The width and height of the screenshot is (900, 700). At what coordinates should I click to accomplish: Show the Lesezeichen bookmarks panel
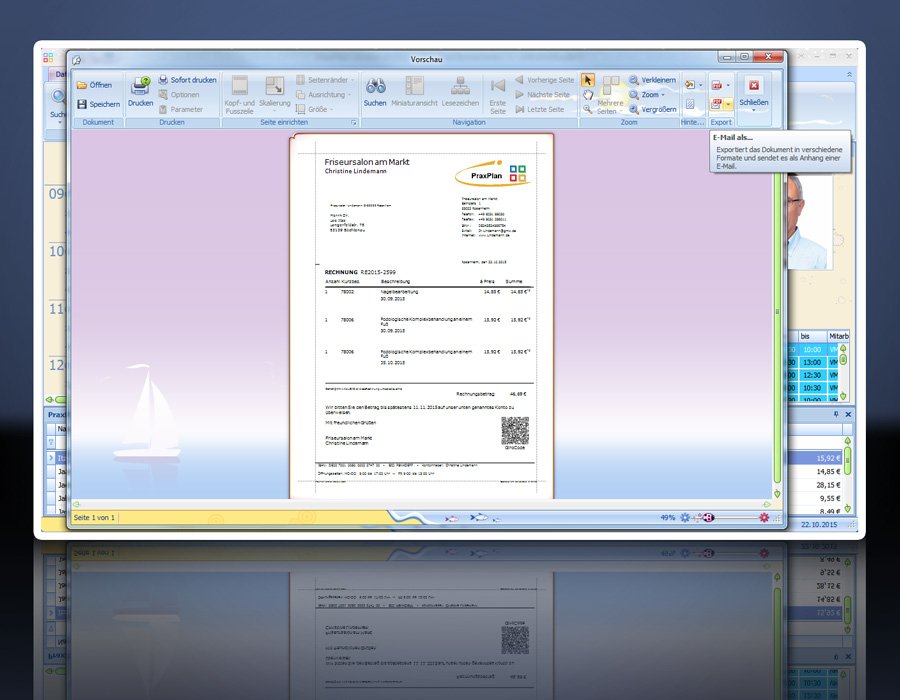coord(460,91)
